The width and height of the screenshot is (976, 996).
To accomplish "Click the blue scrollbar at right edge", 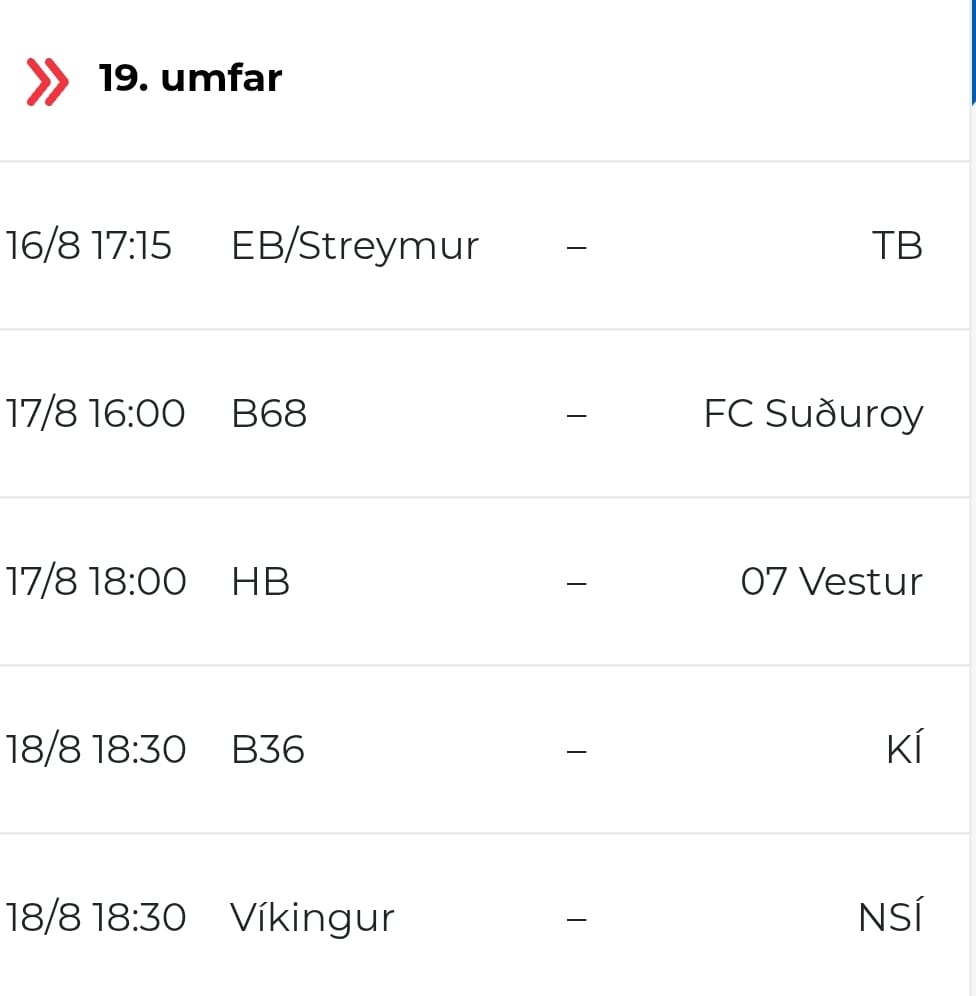I will (x=973, y=52).
